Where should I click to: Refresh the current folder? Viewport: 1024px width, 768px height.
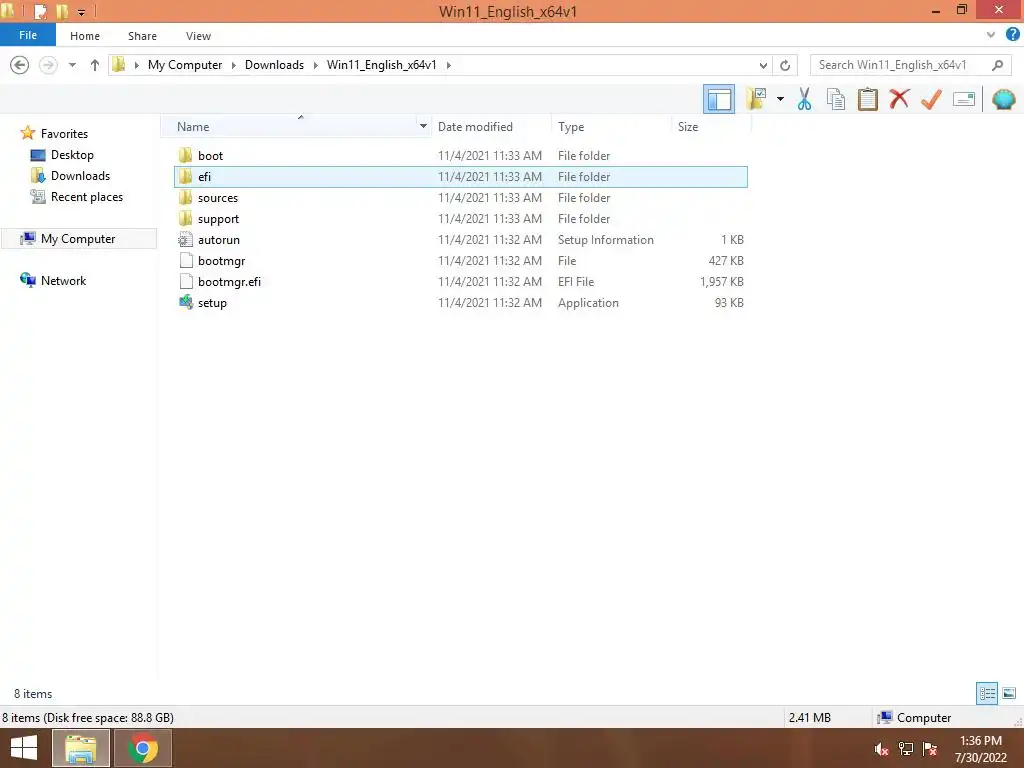785,65
